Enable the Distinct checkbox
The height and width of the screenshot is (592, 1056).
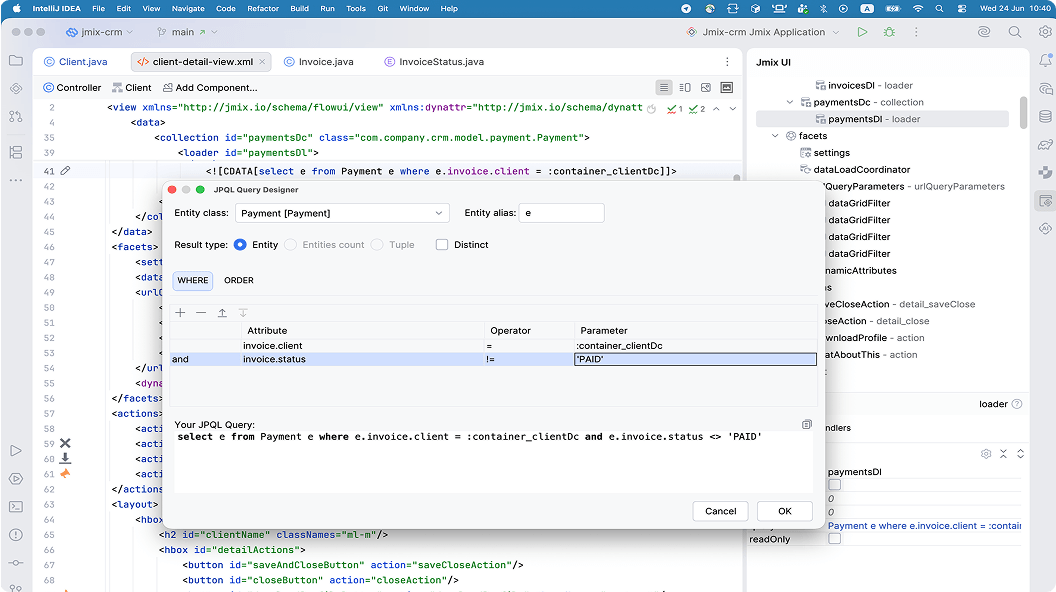point(442,244)
